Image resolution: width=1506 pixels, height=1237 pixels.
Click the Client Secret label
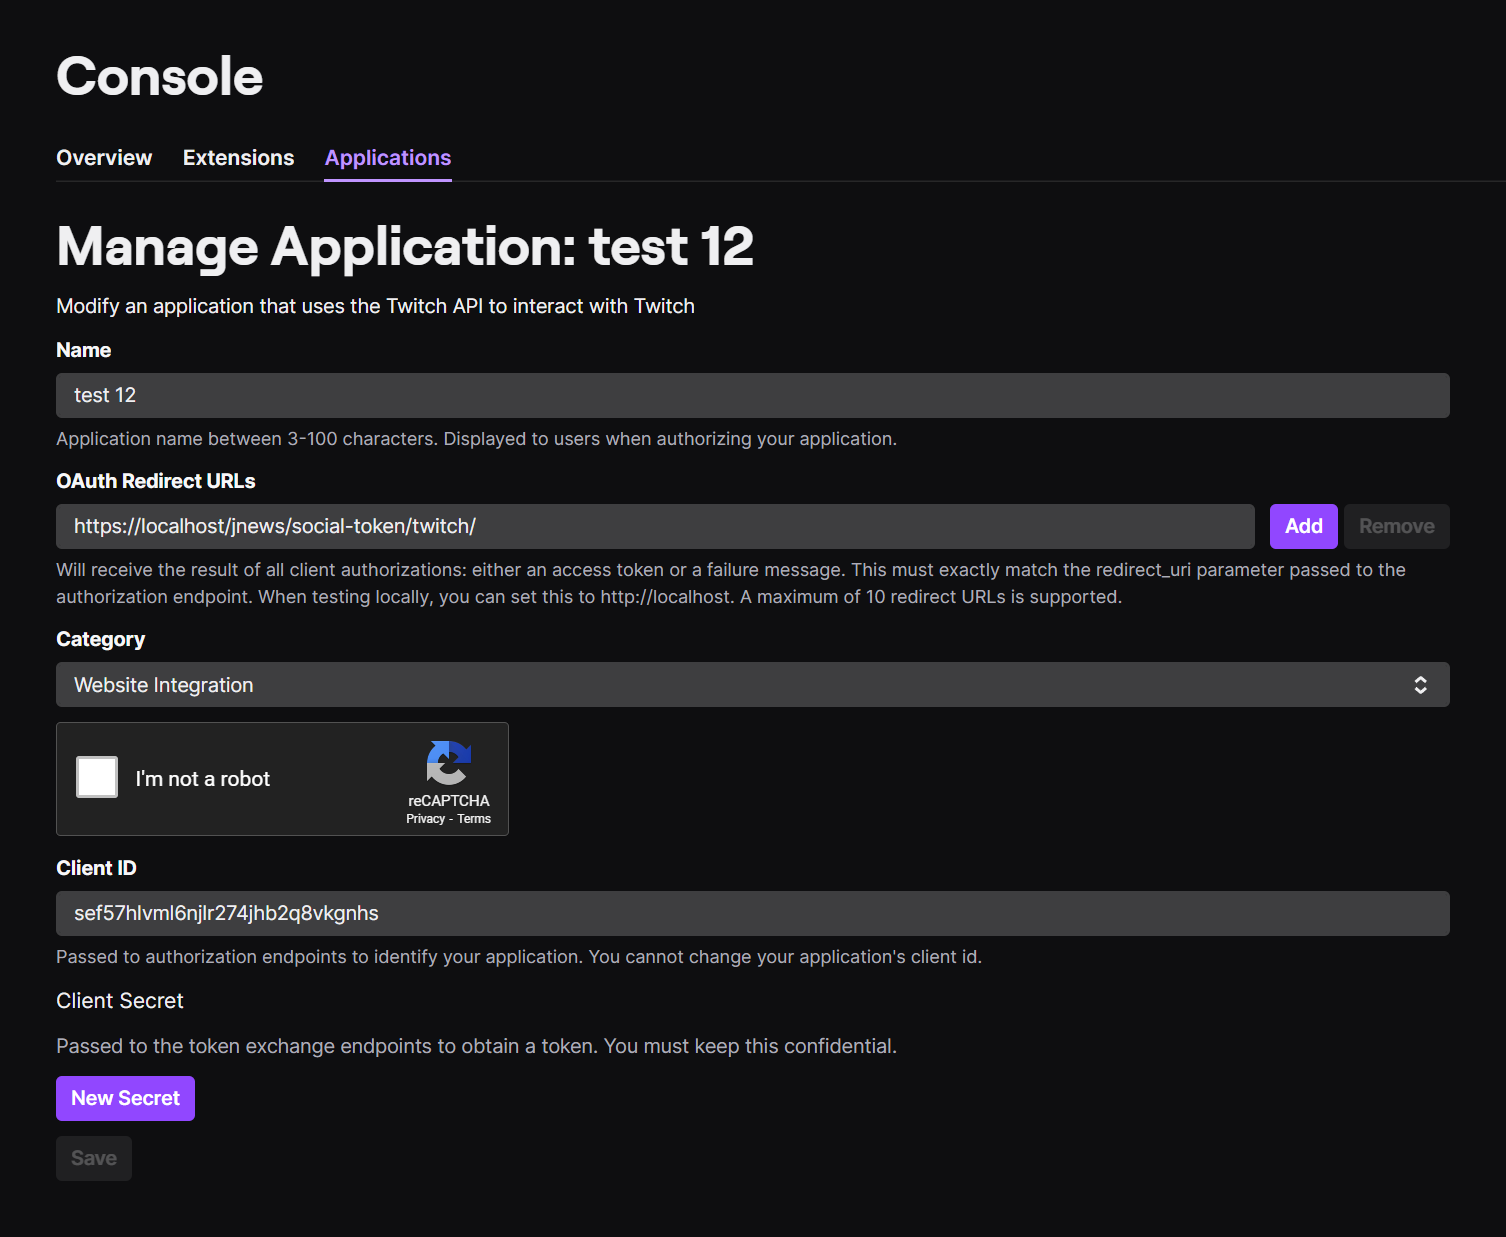click(120, 1001)
